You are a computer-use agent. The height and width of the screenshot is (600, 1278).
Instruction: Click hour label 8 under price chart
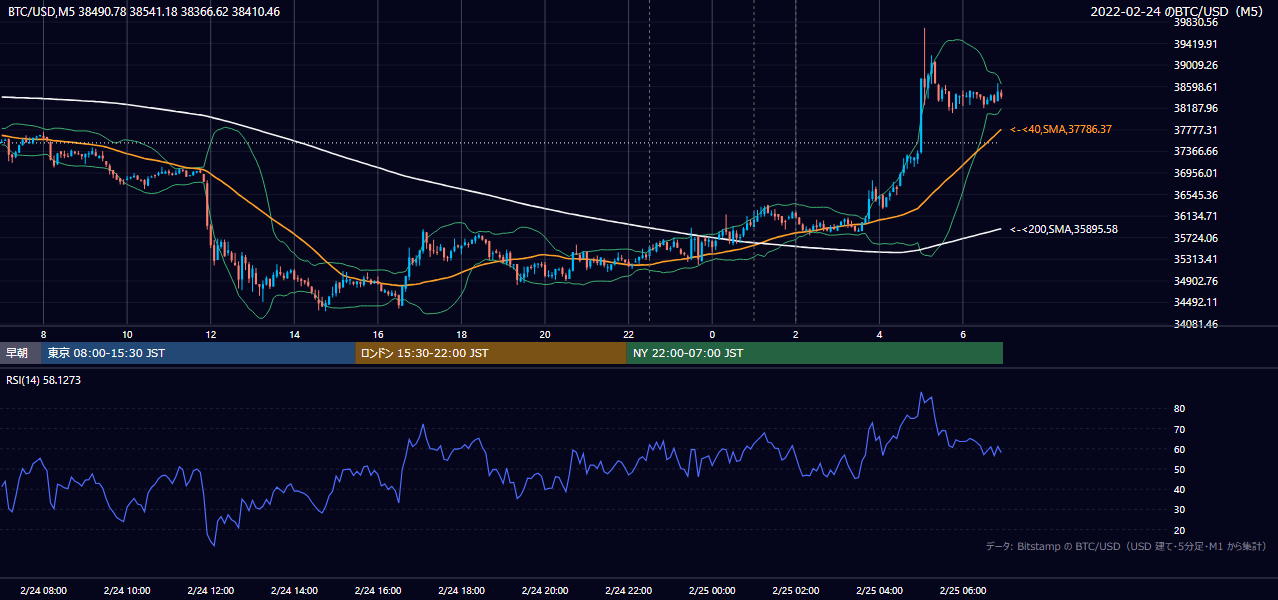pyautogui.click(x=43, y=334)
